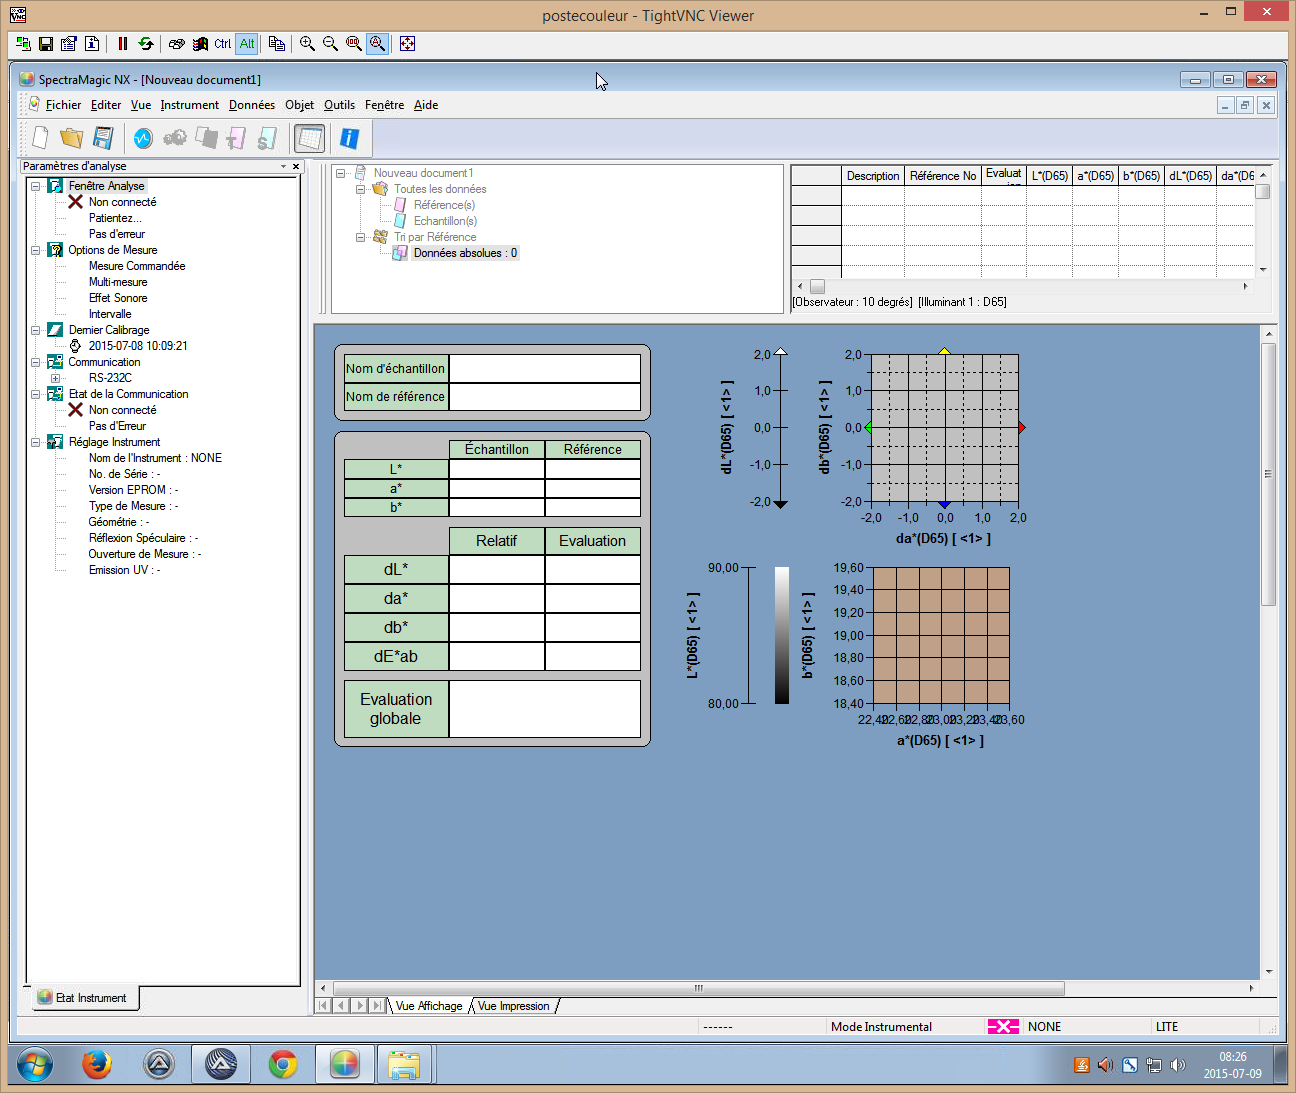Screen dimensions: 1296x1093
Task: Open a file with the folder icon
Action: pos(71,138)
